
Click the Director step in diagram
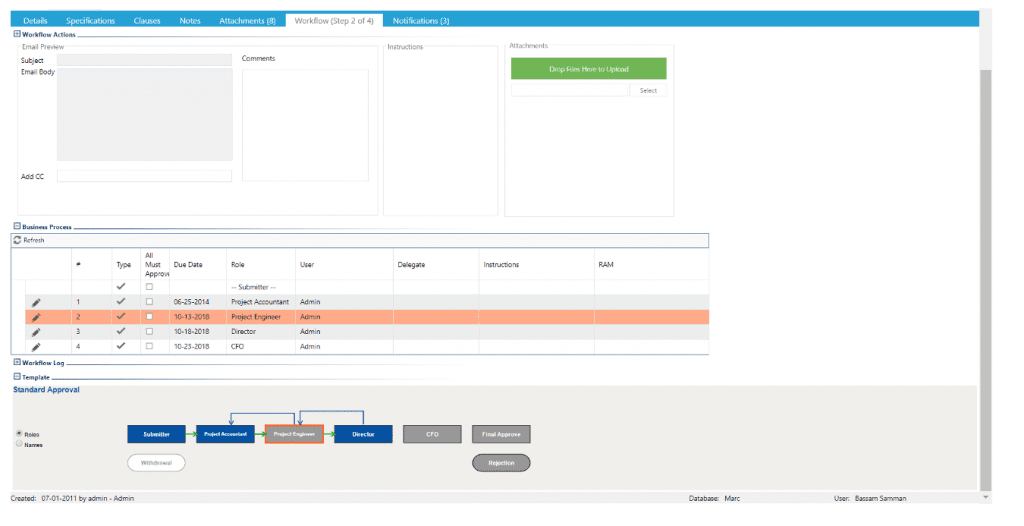(363, 434)
